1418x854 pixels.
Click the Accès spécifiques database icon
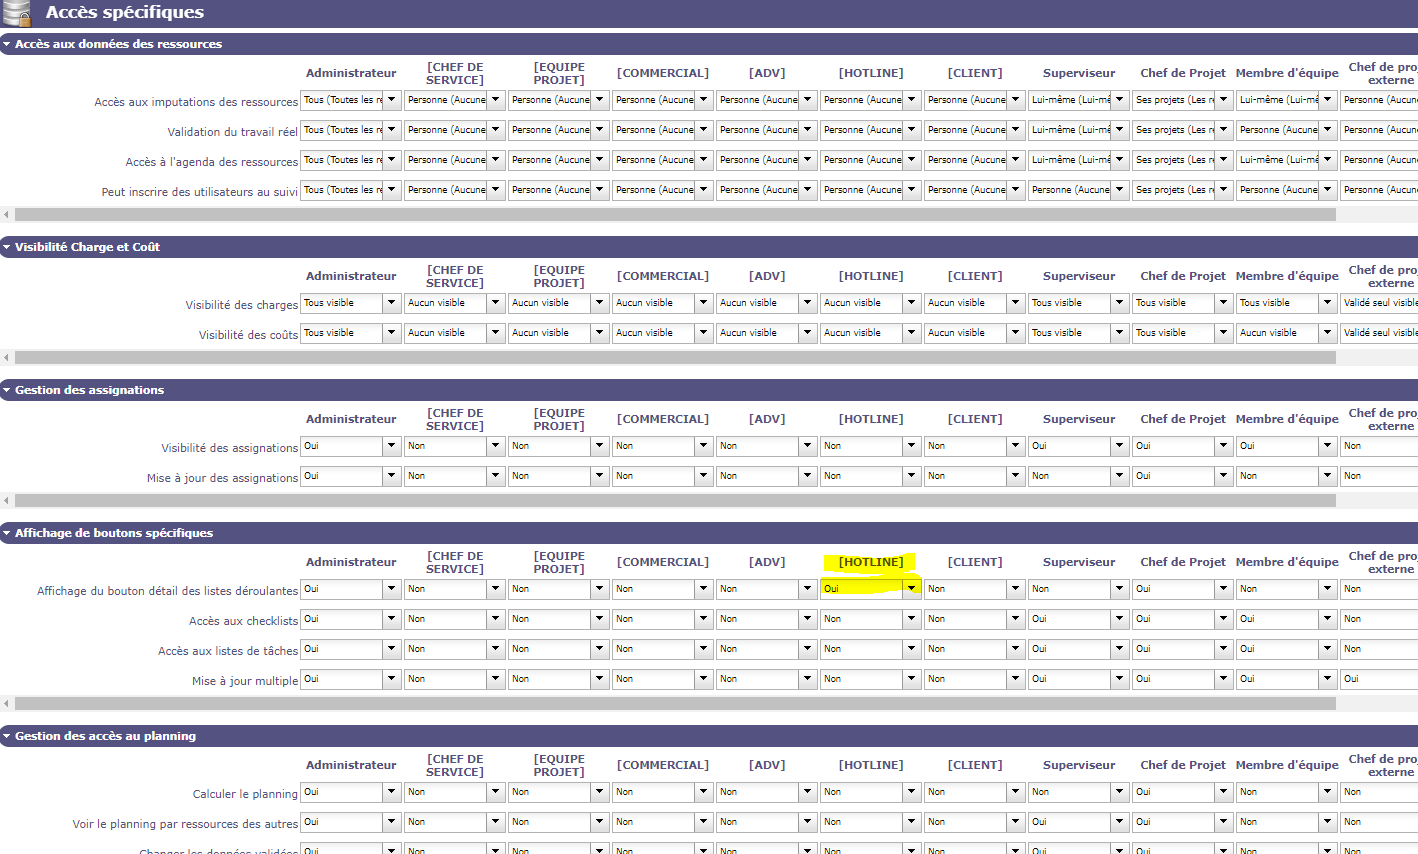coord(17,13)
